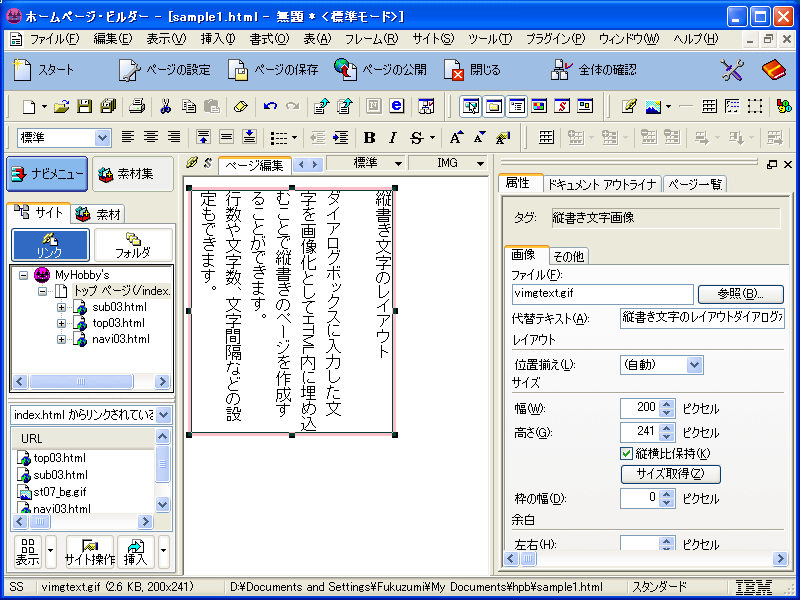The width and height of the screenshot is (800, 600).
Task: Expand the navi03.html tree node
Action: coord(61,339)
